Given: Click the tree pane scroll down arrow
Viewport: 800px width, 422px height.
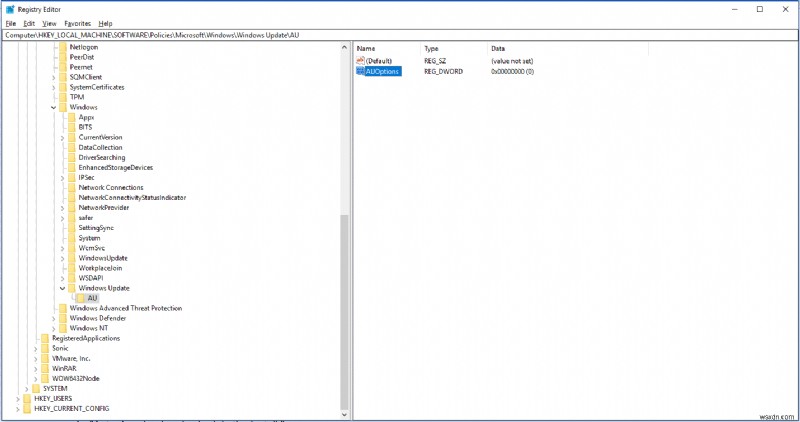Looking at the screenshot, I should pos(344,415).
